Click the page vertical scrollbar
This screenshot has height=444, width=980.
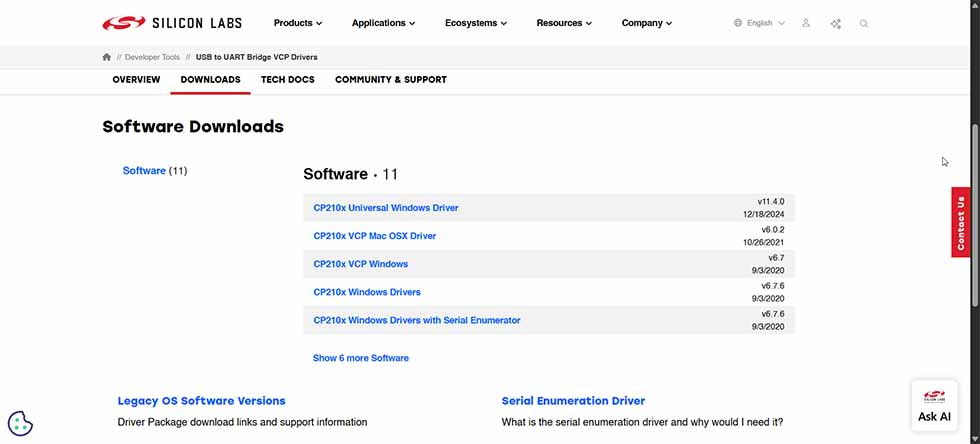(x=974, y=216)
